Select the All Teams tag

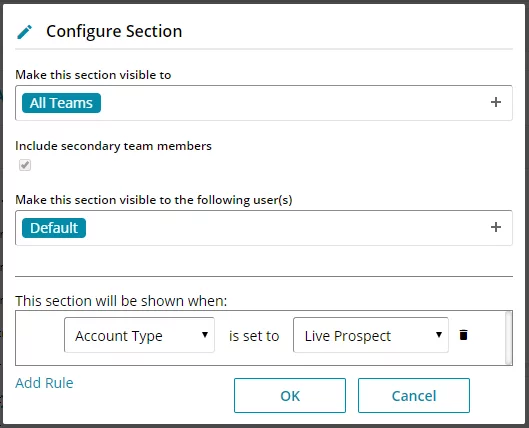pyautogui.click(x=61, y=103)
